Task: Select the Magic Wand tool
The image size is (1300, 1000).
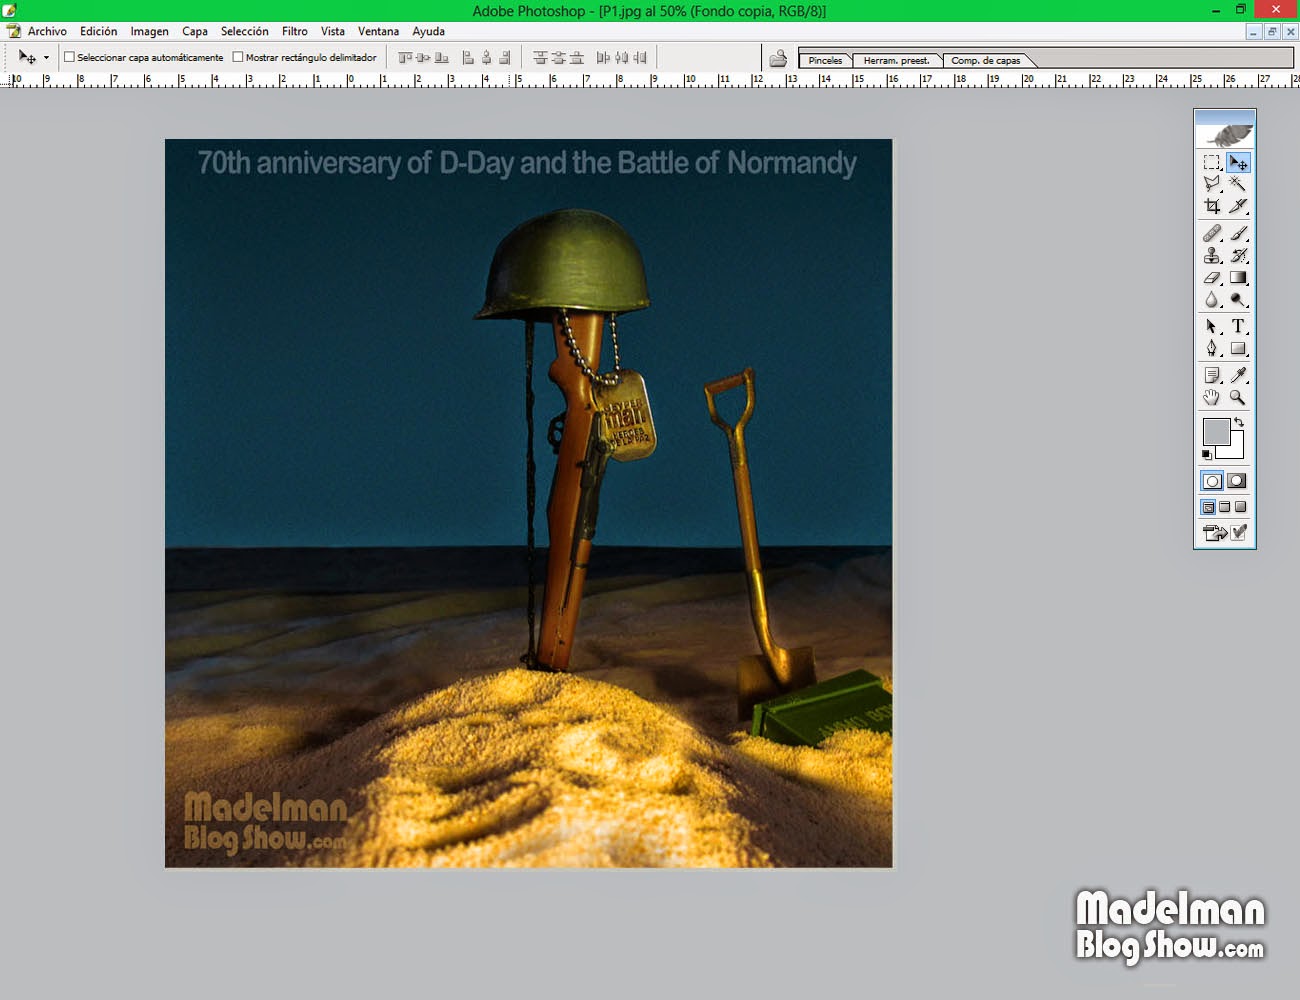Action: click(1238, 184)
